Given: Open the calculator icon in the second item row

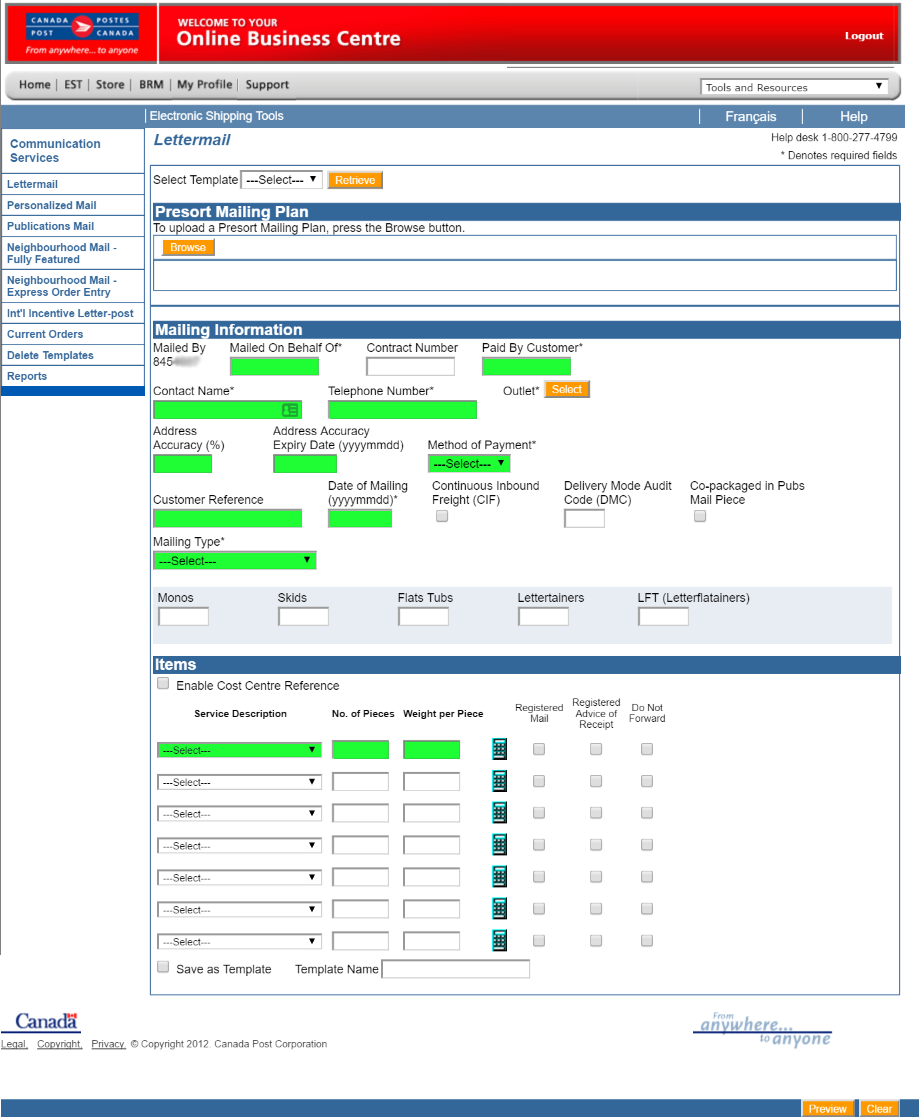Looking at the screenshot, I should click(499, 781).
